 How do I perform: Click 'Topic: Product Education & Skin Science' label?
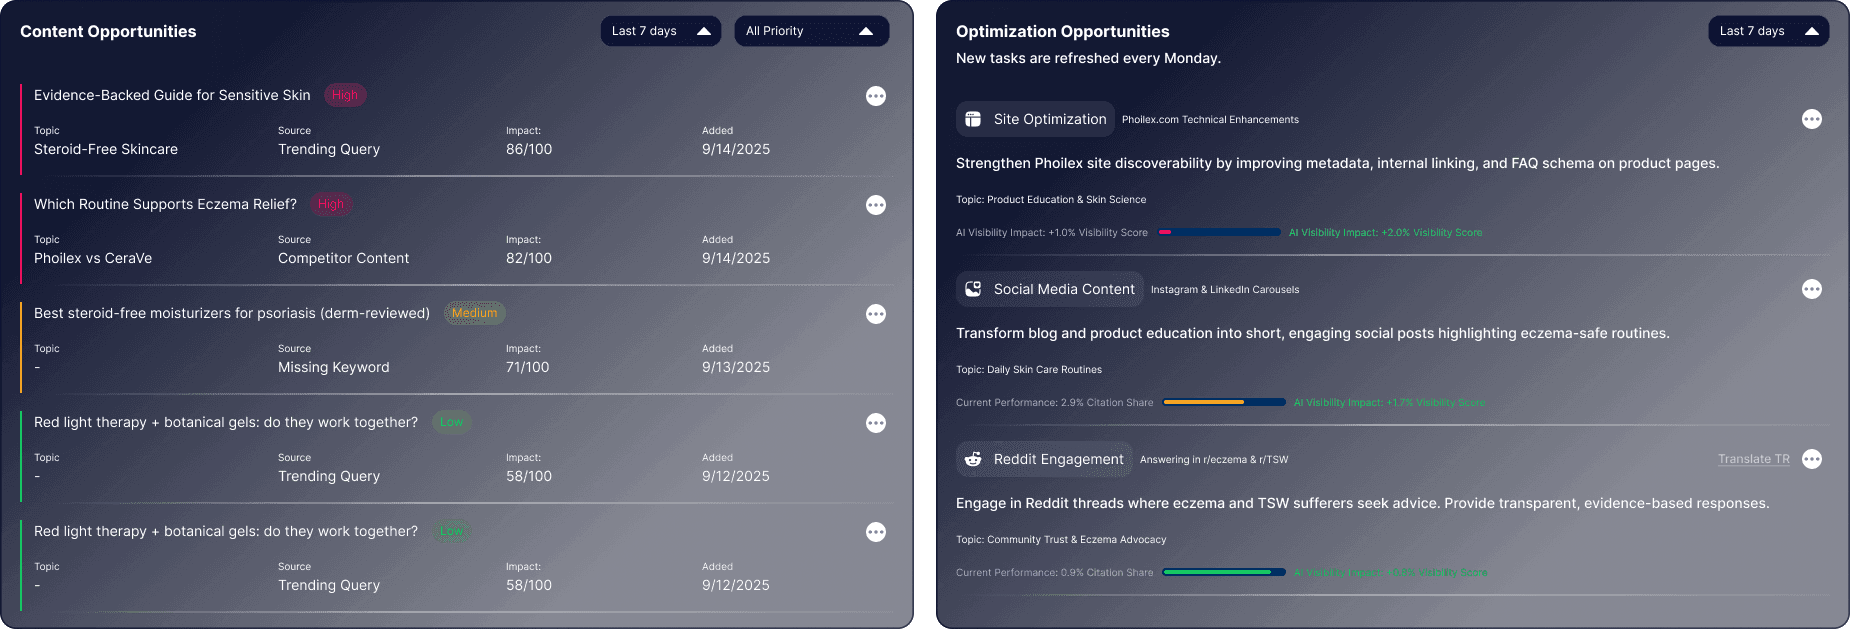point(1051,199)
